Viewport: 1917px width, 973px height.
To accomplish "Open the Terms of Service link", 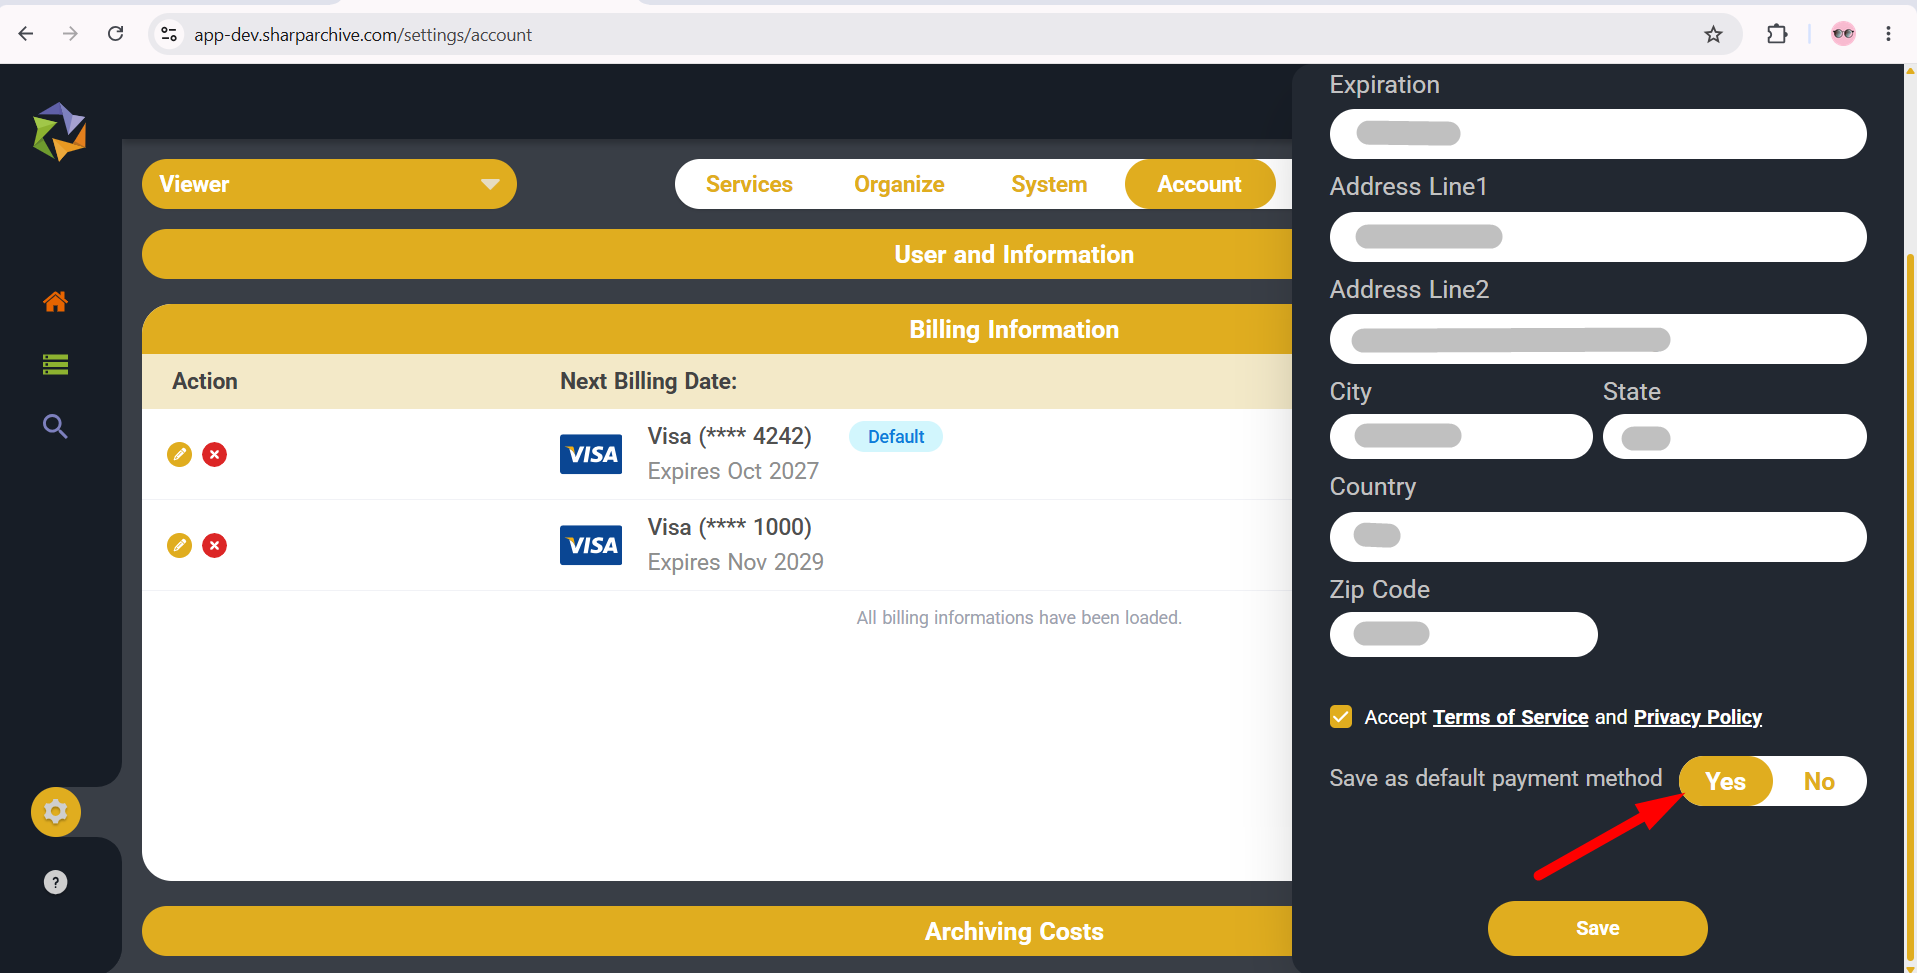I will (x=1510, y=717).
